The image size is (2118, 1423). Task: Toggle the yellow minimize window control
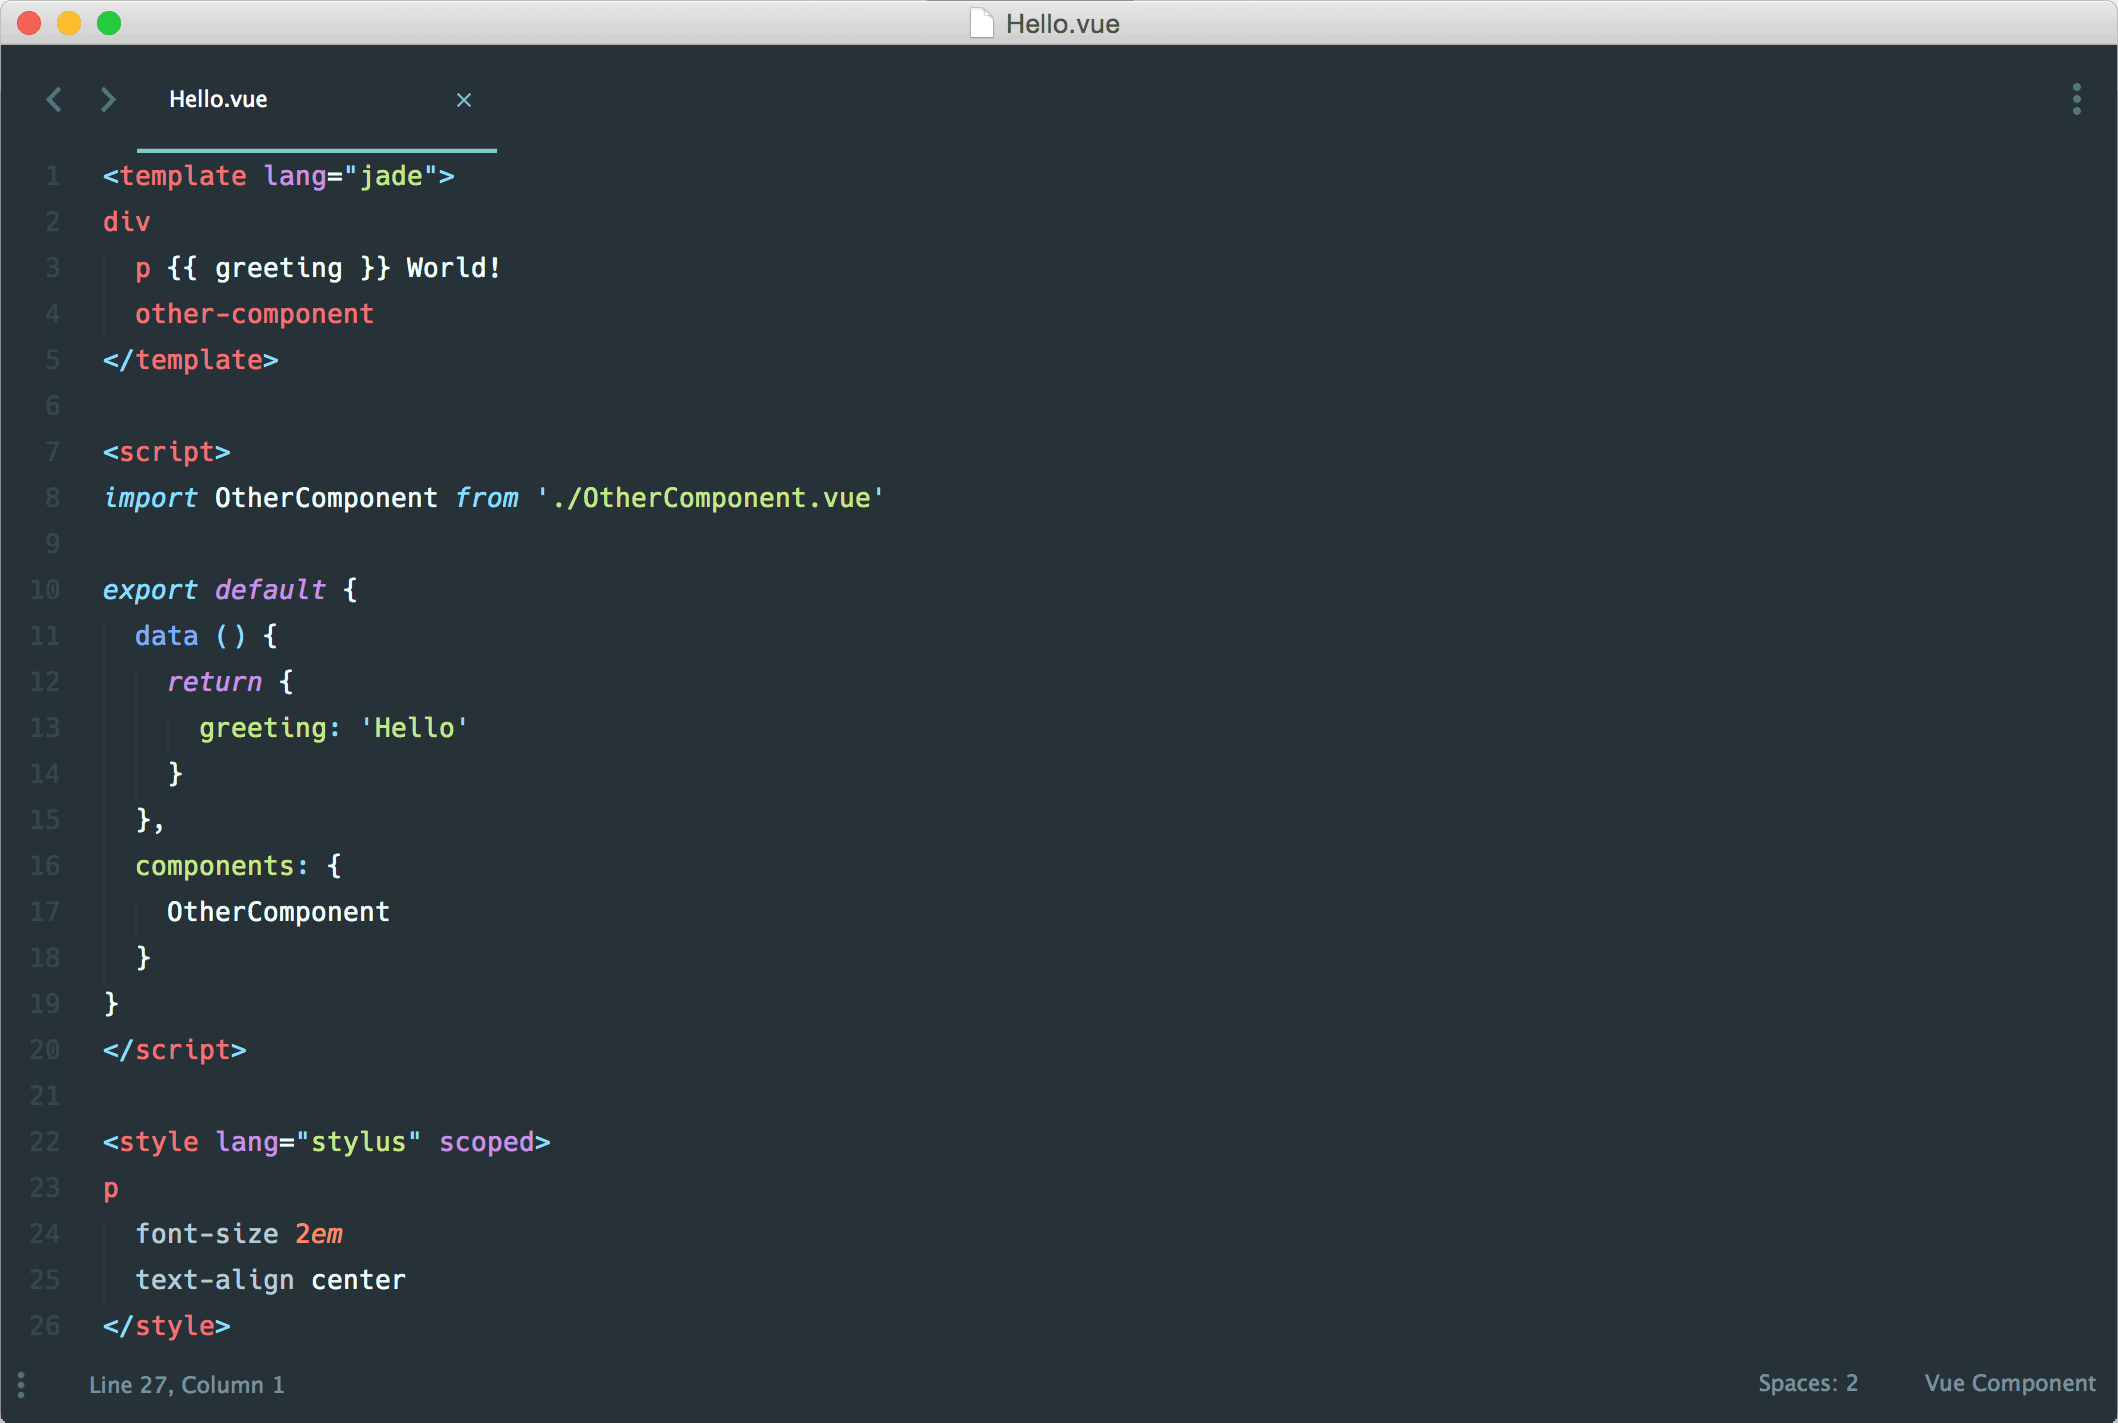[69, 23]
